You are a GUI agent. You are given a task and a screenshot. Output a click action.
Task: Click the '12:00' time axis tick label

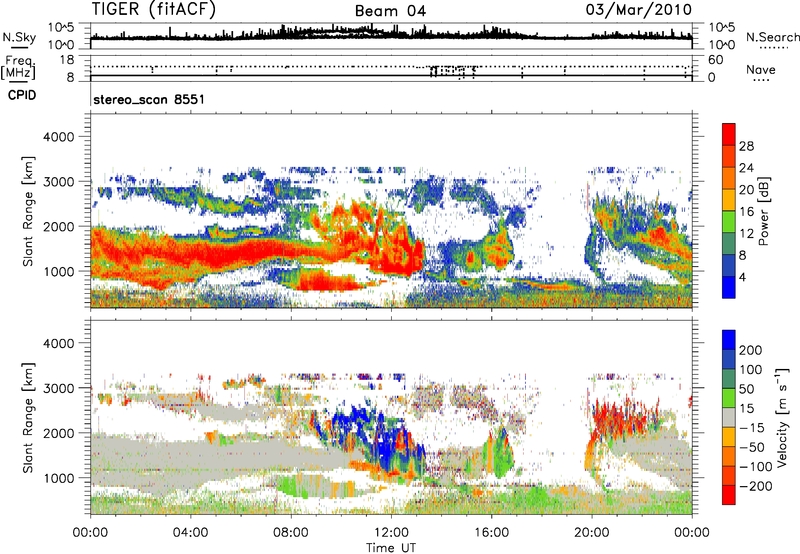(x=391, y=533)
